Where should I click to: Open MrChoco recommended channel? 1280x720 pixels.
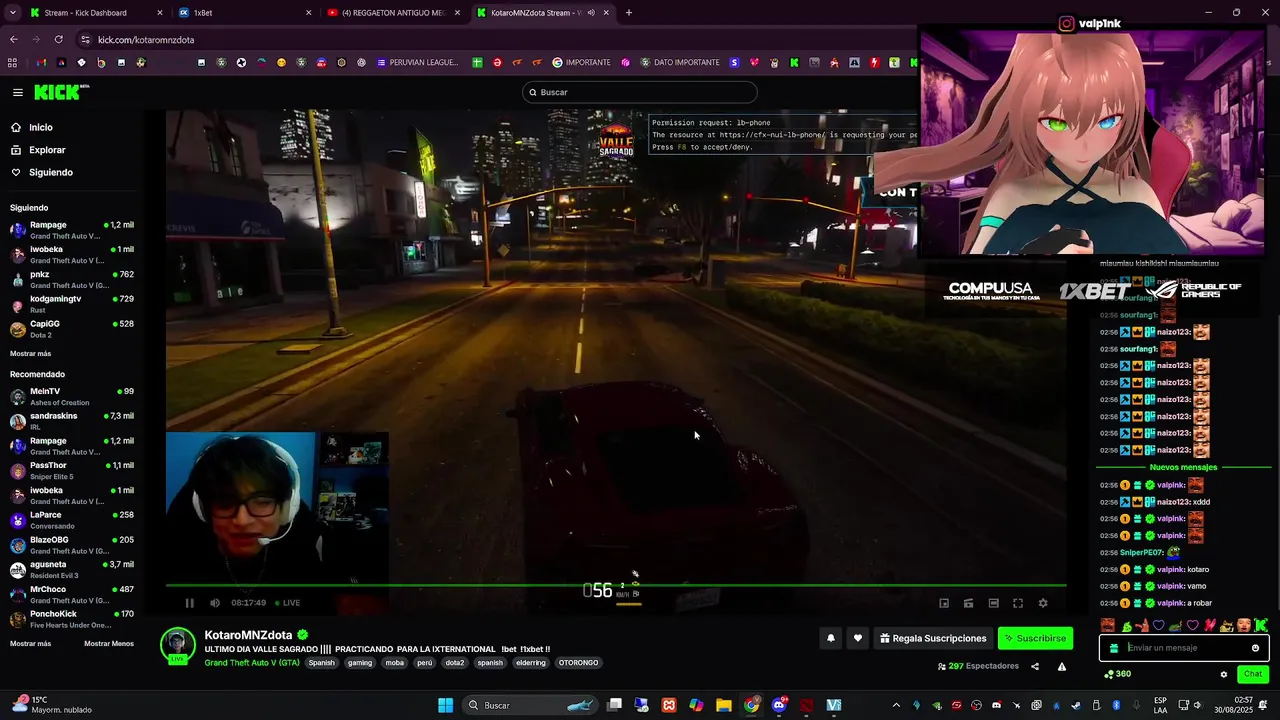(71, 594)
